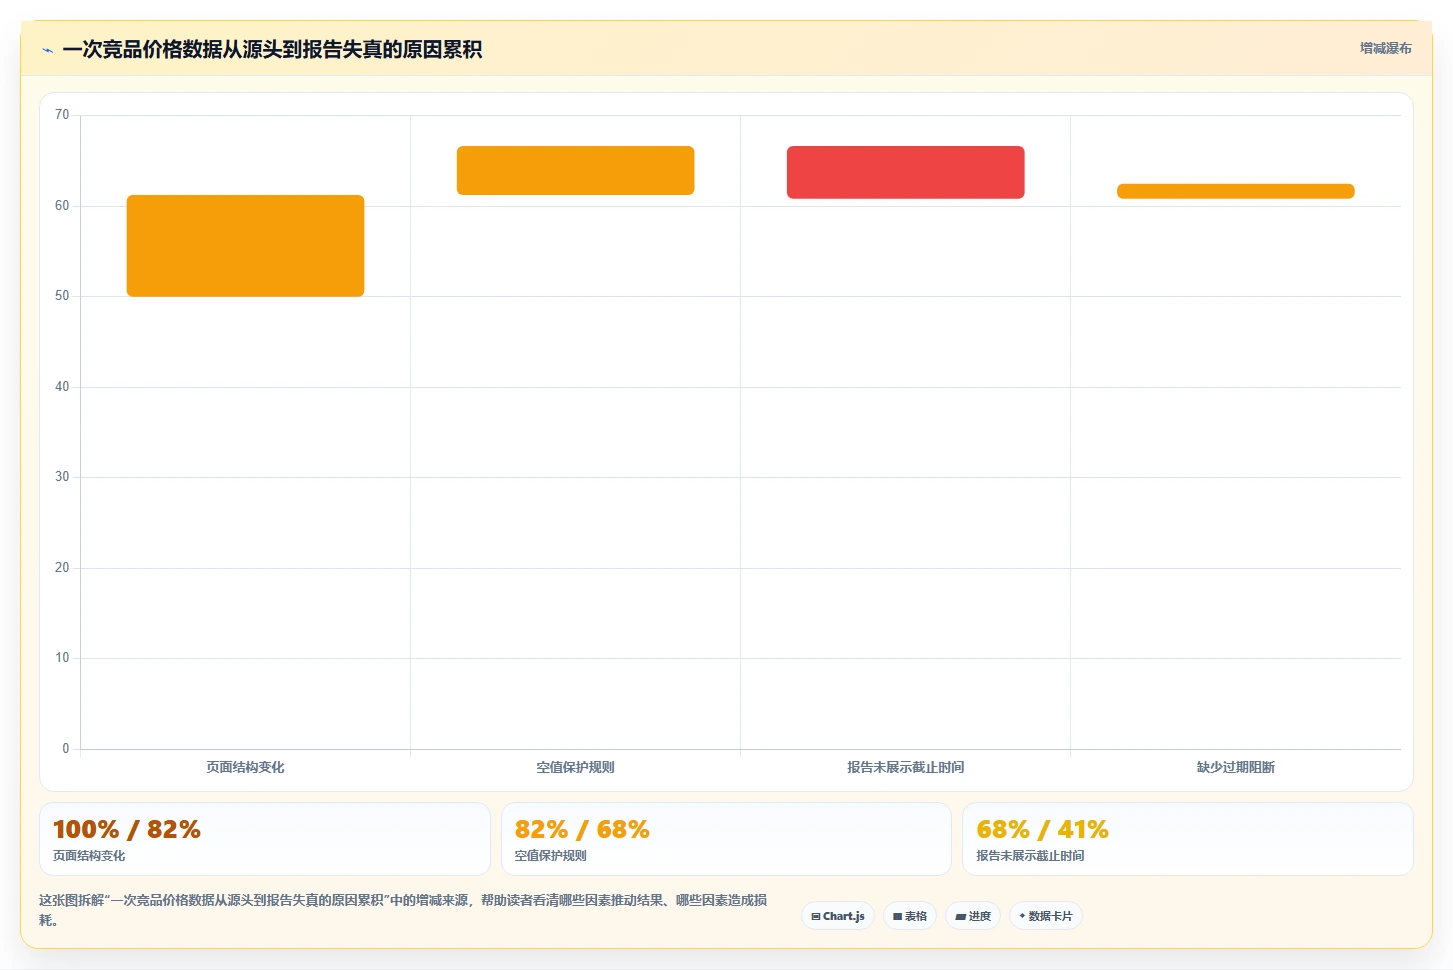Select the 68% / 41% data card
The image size is (1453, 970).
click(1187, 839)
